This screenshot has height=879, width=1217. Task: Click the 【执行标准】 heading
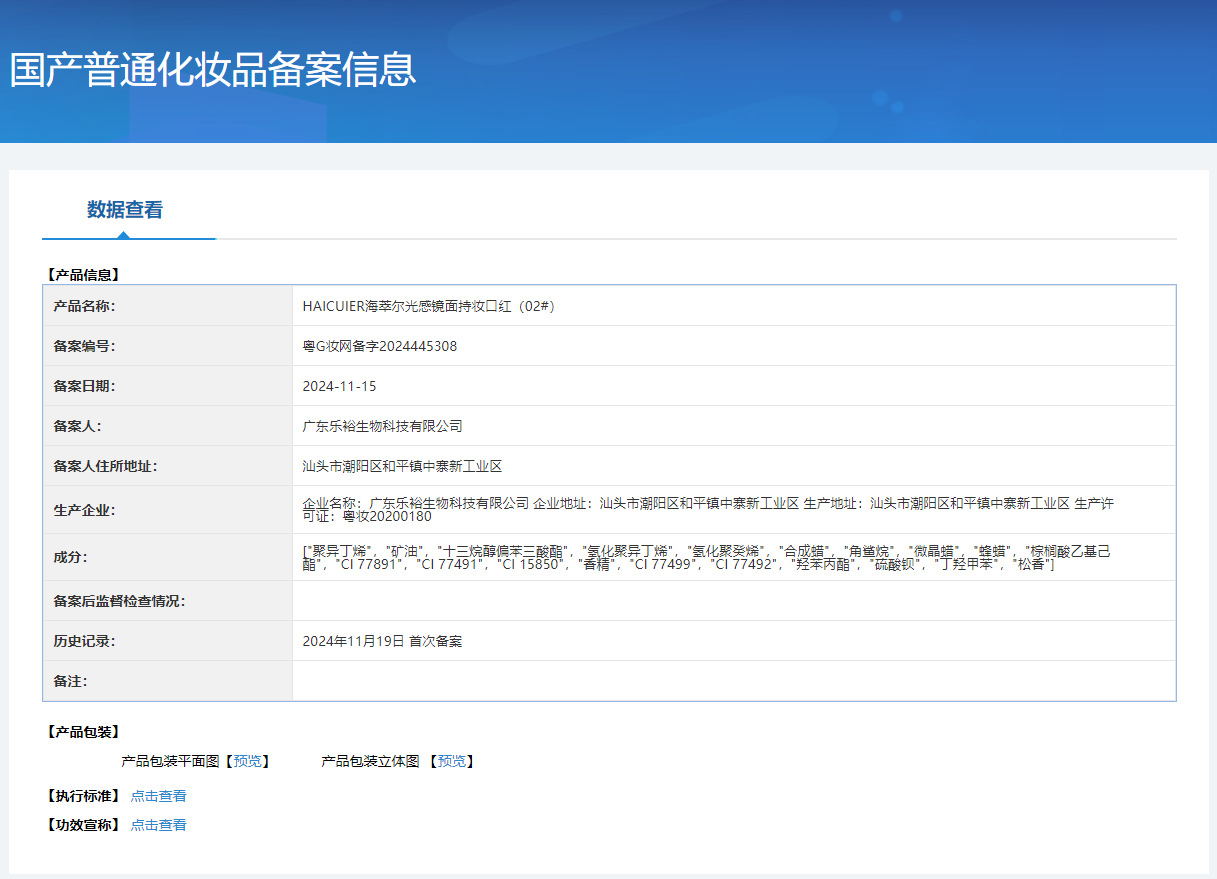[82, 796]
